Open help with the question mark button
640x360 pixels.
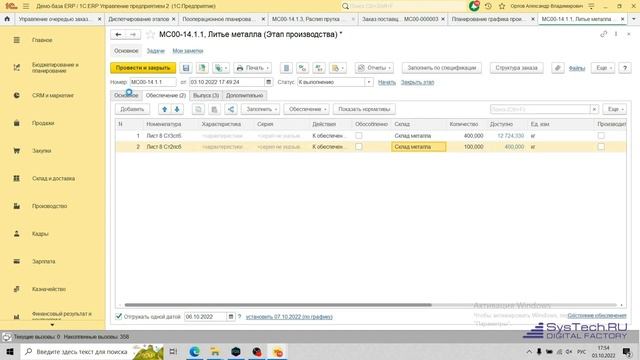point(624,68)
